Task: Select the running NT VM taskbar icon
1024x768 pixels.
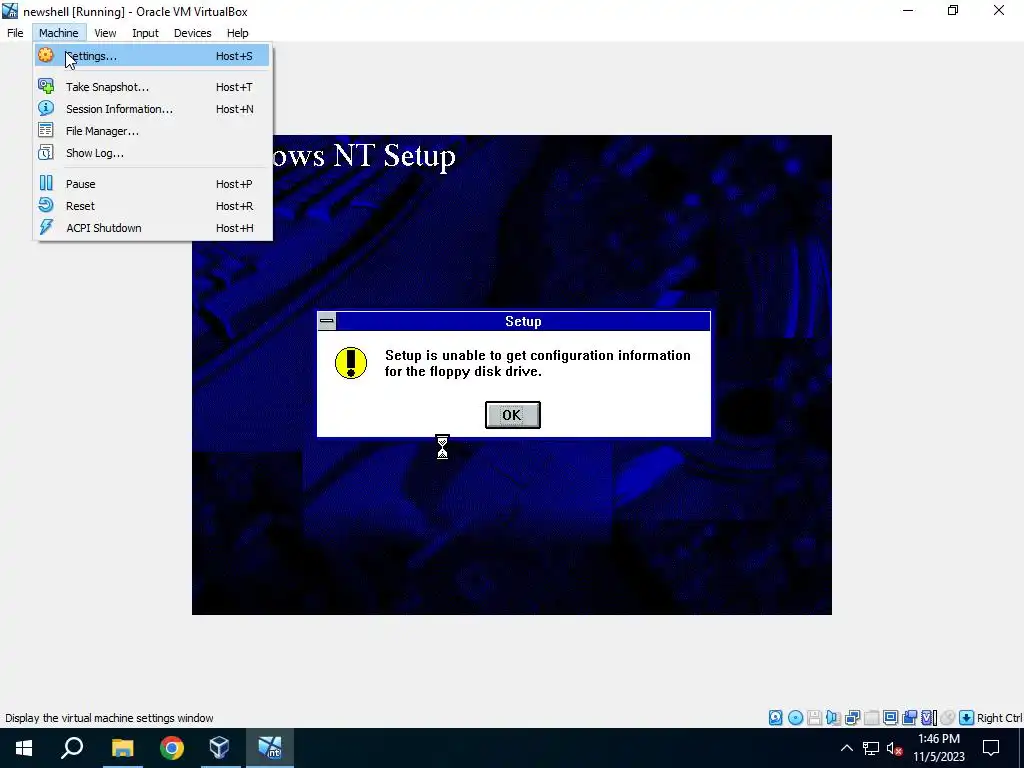Action: 270,748
